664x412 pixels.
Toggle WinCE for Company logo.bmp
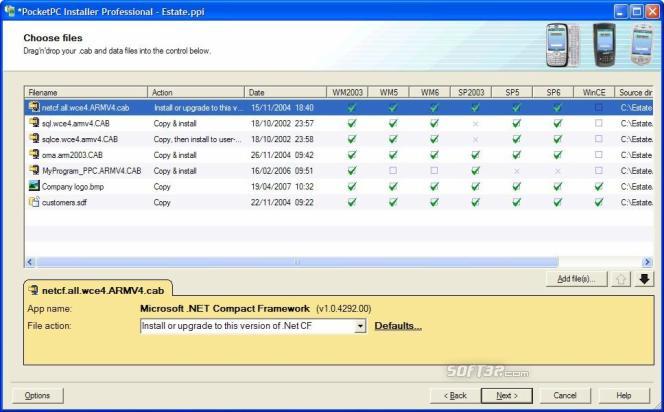[x=598, y=186]
